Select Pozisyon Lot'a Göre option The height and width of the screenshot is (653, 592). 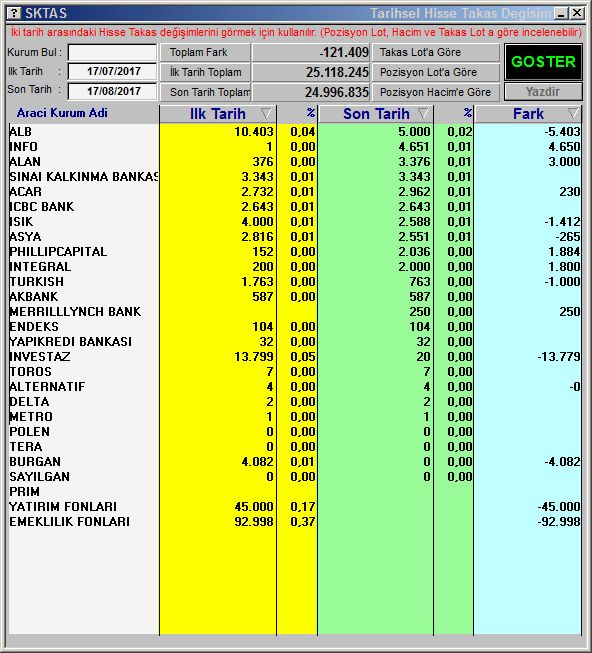[435, 72]
